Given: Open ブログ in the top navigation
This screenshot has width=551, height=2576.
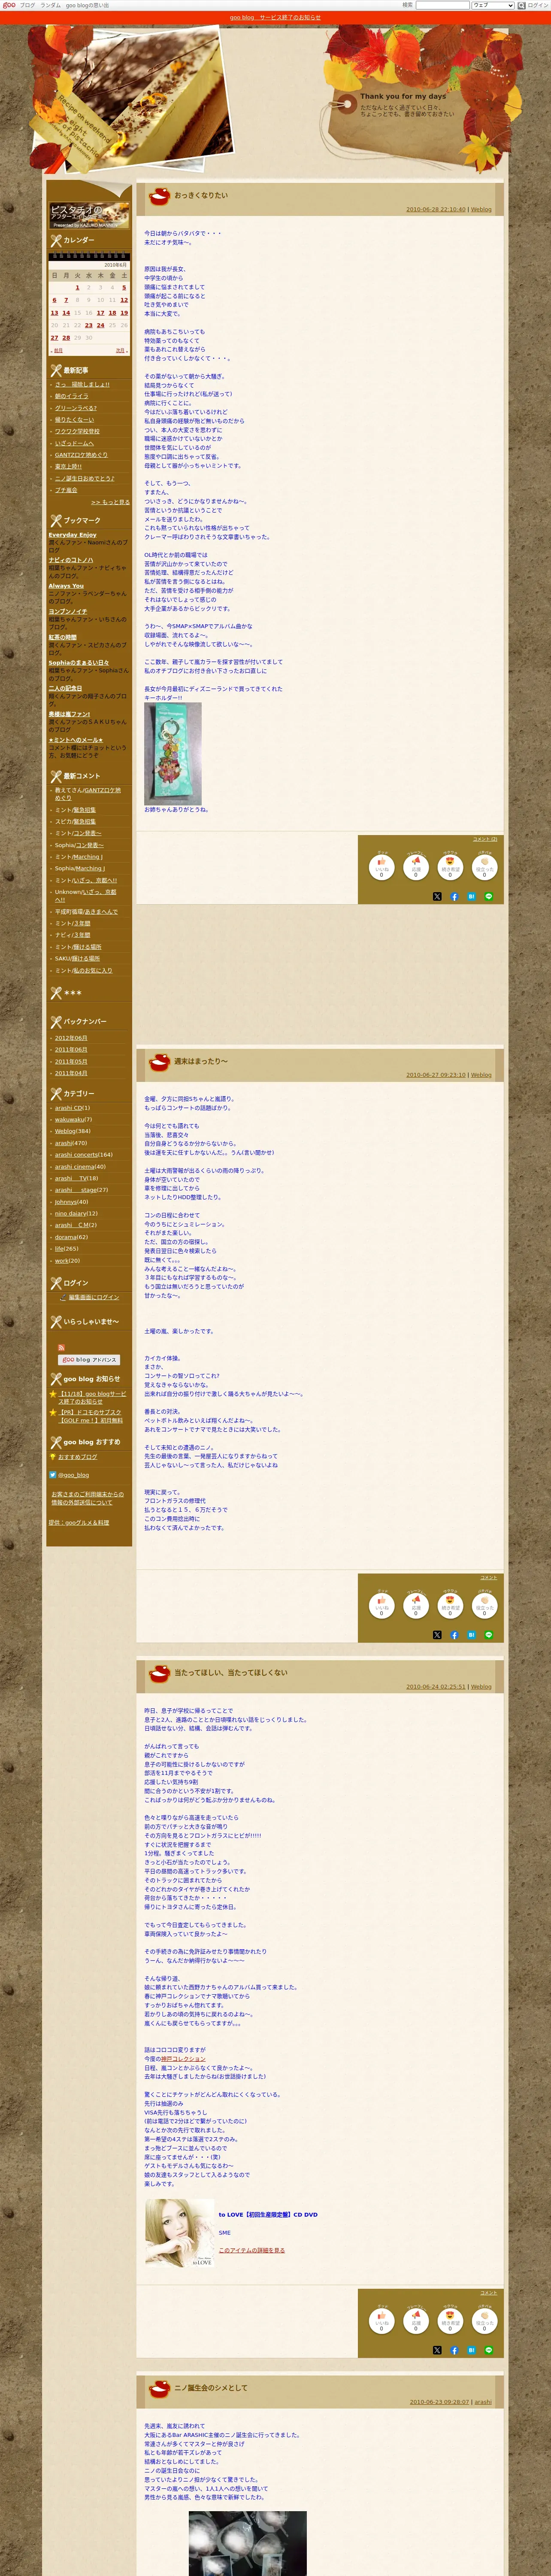Looking at the screenshot, I should (27, 5).
